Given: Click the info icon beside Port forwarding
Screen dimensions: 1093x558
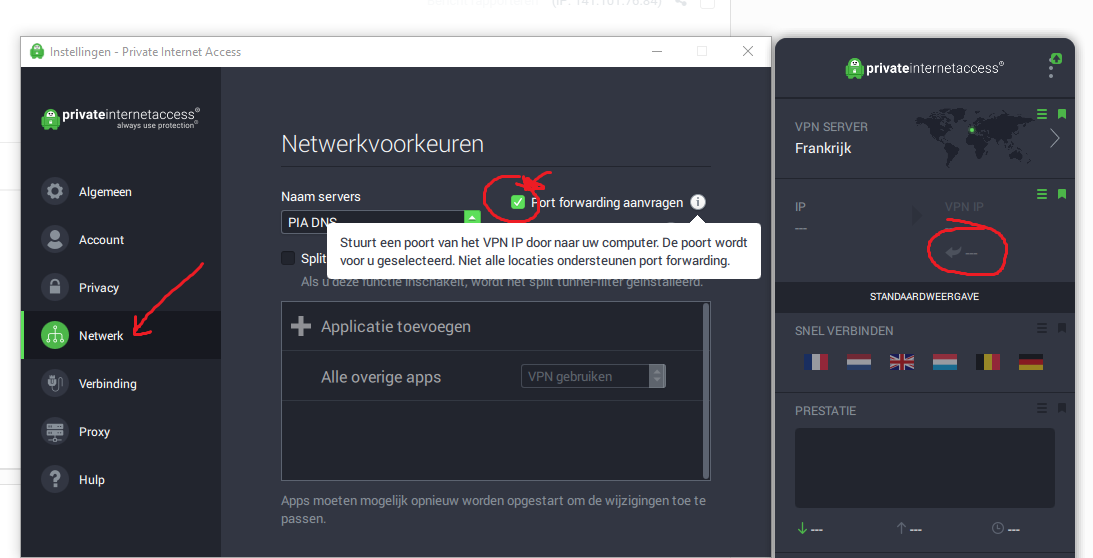Looking at the screenshot, I should click(698, 202).
